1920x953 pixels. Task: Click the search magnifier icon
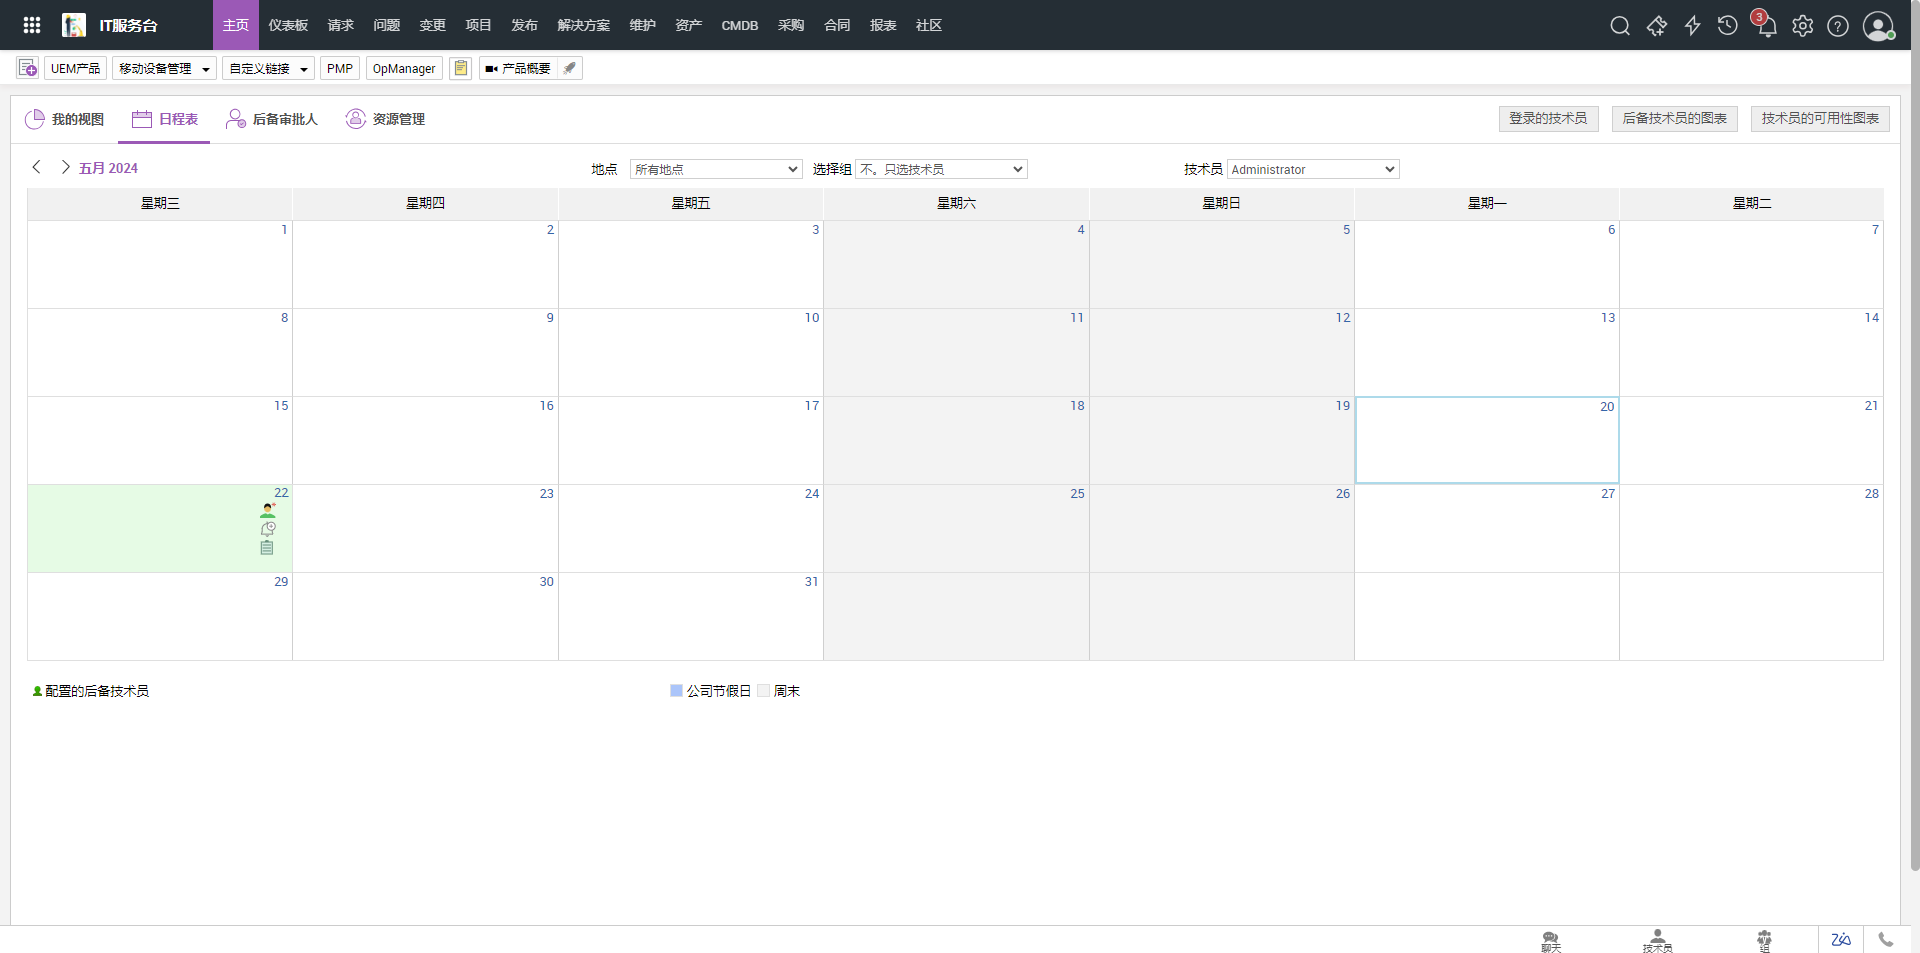tap(1620, 26)
